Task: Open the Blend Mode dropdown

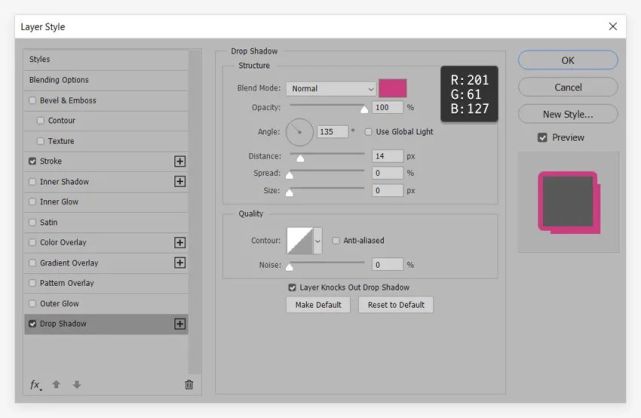Action: click(x=331, y=89)
